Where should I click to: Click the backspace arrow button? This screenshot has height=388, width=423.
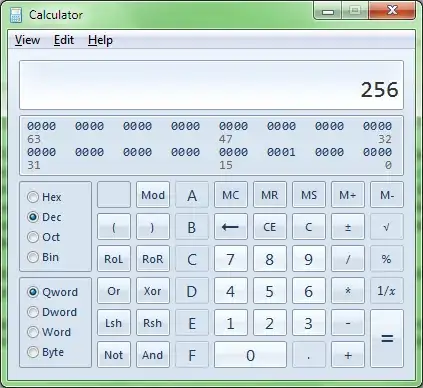click(x=231, y=227)
